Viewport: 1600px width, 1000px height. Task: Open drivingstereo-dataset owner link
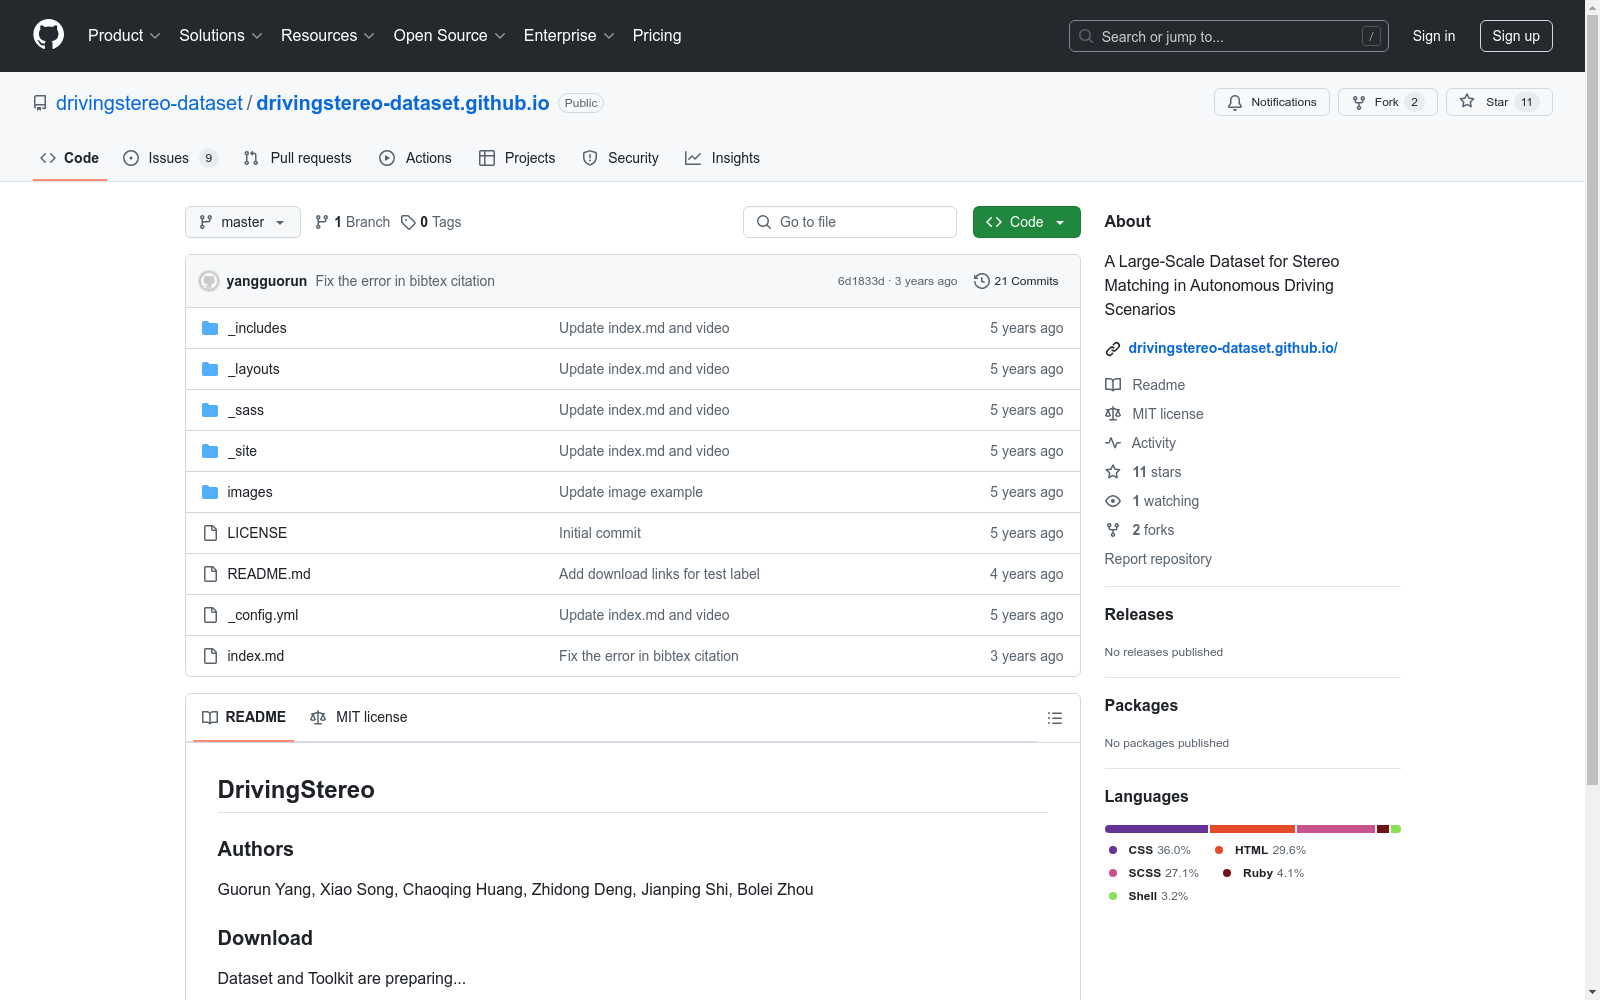[x=149, y=103]
